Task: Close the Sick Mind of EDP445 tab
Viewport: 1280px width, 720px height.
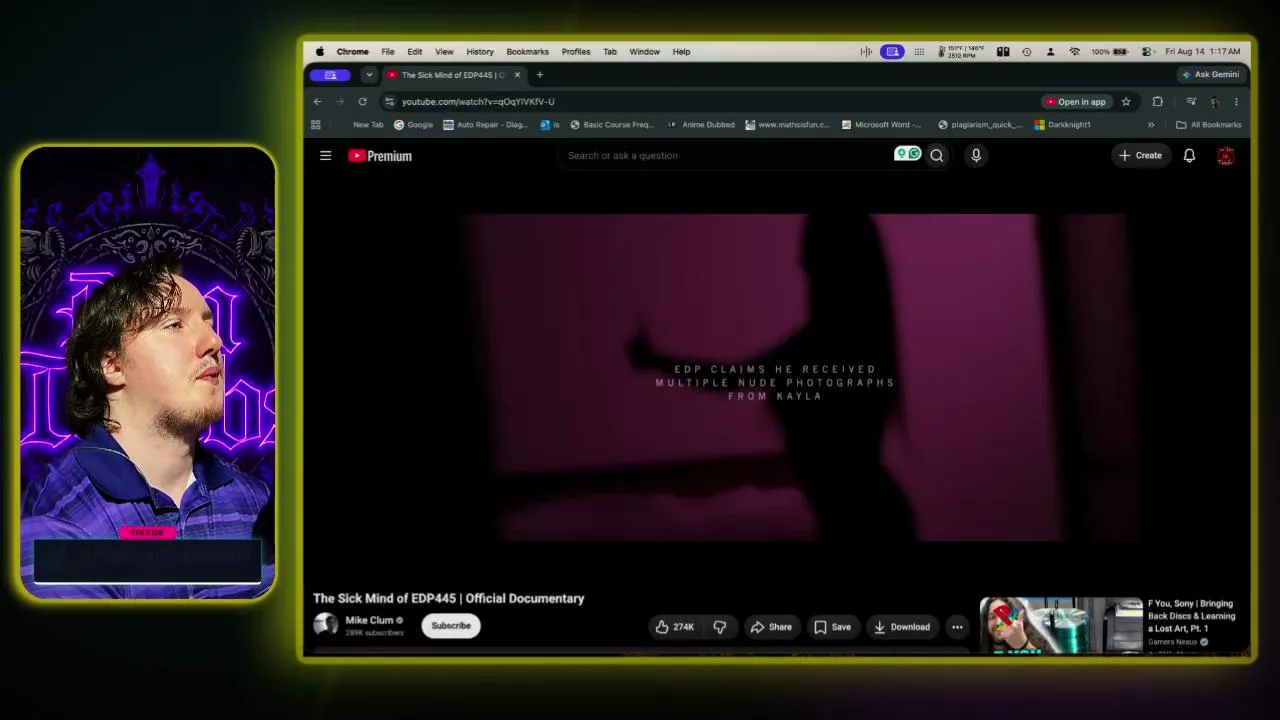Action: [x=517, y=75]
